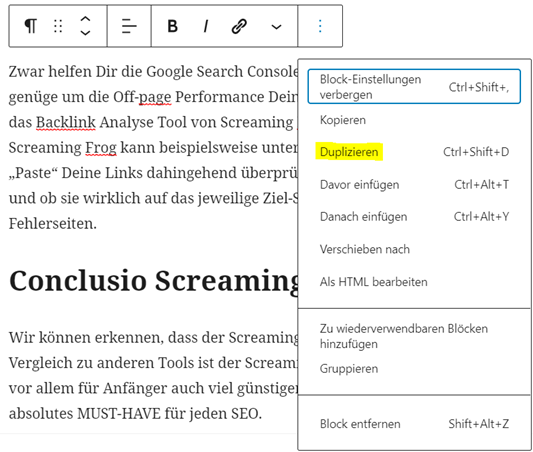The width and height of the screenshot is (533, 452).
Task: Choose Duplizieren from the block menu
Action: (x=414, y=152)
